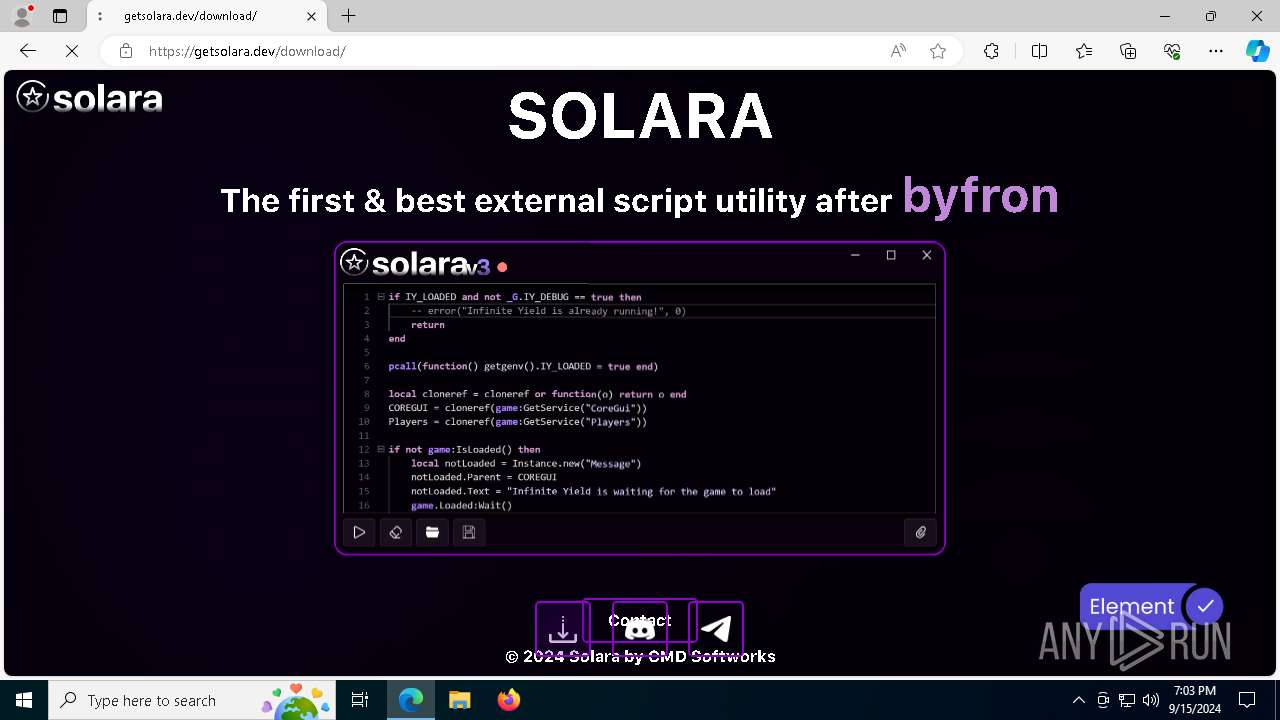Click the Contact label

640,620
